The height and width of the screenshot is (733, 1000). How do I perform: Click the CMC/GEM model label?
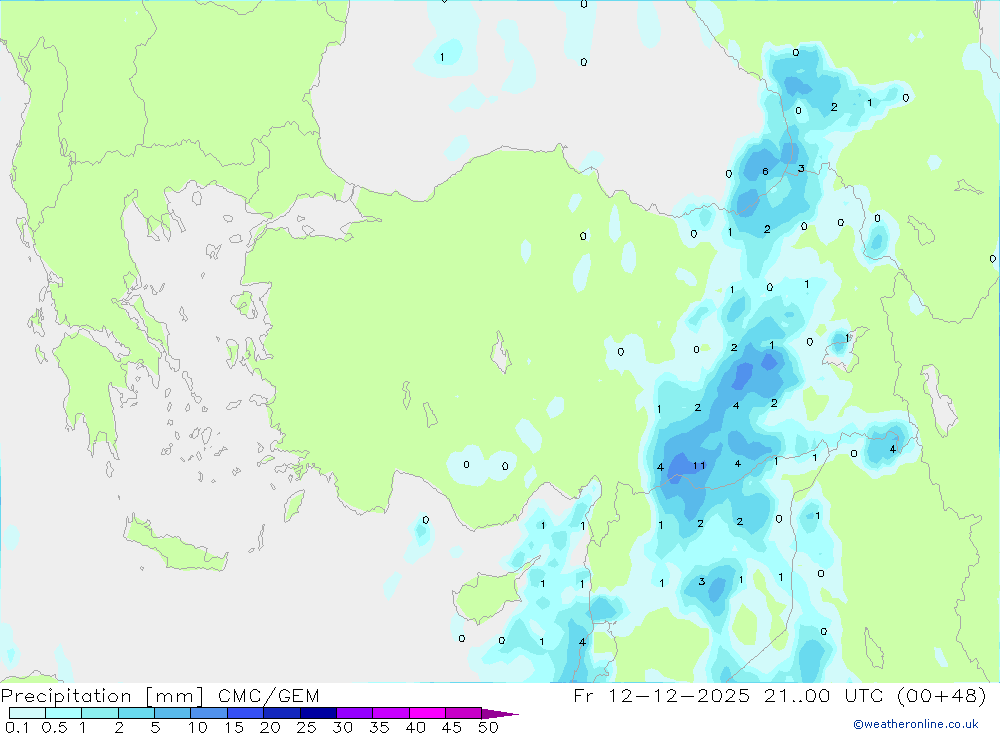(268, 696)
